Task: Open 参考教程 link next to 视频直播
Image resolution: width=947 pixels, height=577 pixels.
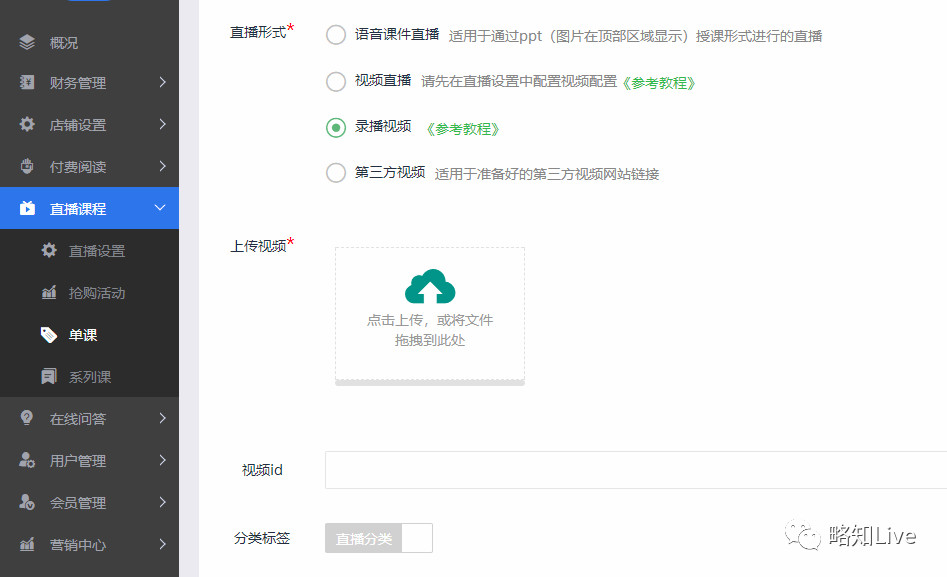Action: tap(659, 83)
